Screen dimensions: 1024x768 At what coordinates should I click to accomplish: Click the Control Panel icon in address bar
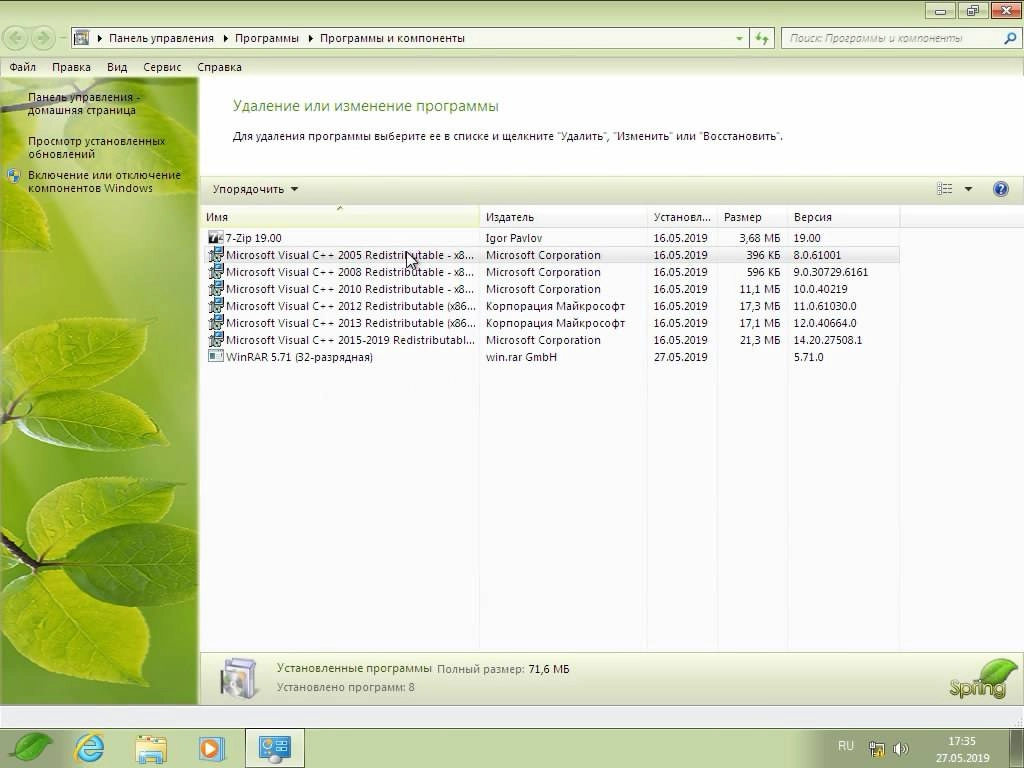click(82, 38)
